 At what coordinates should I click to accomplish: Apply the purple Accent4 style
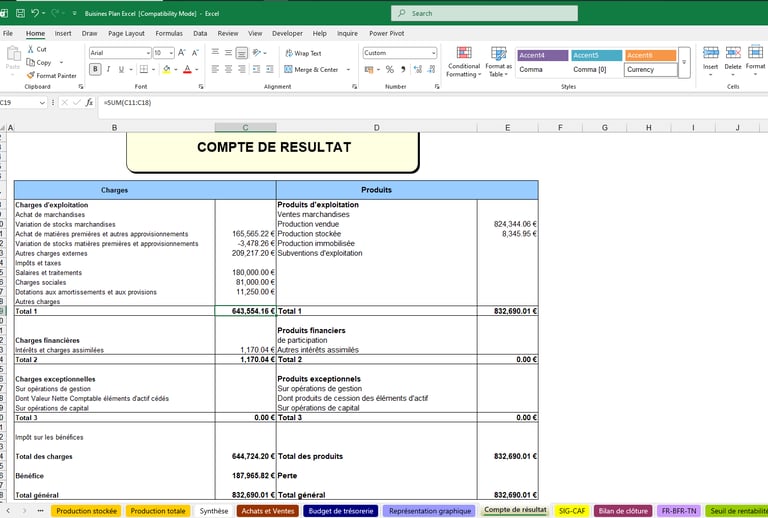(x=543, y=55)
